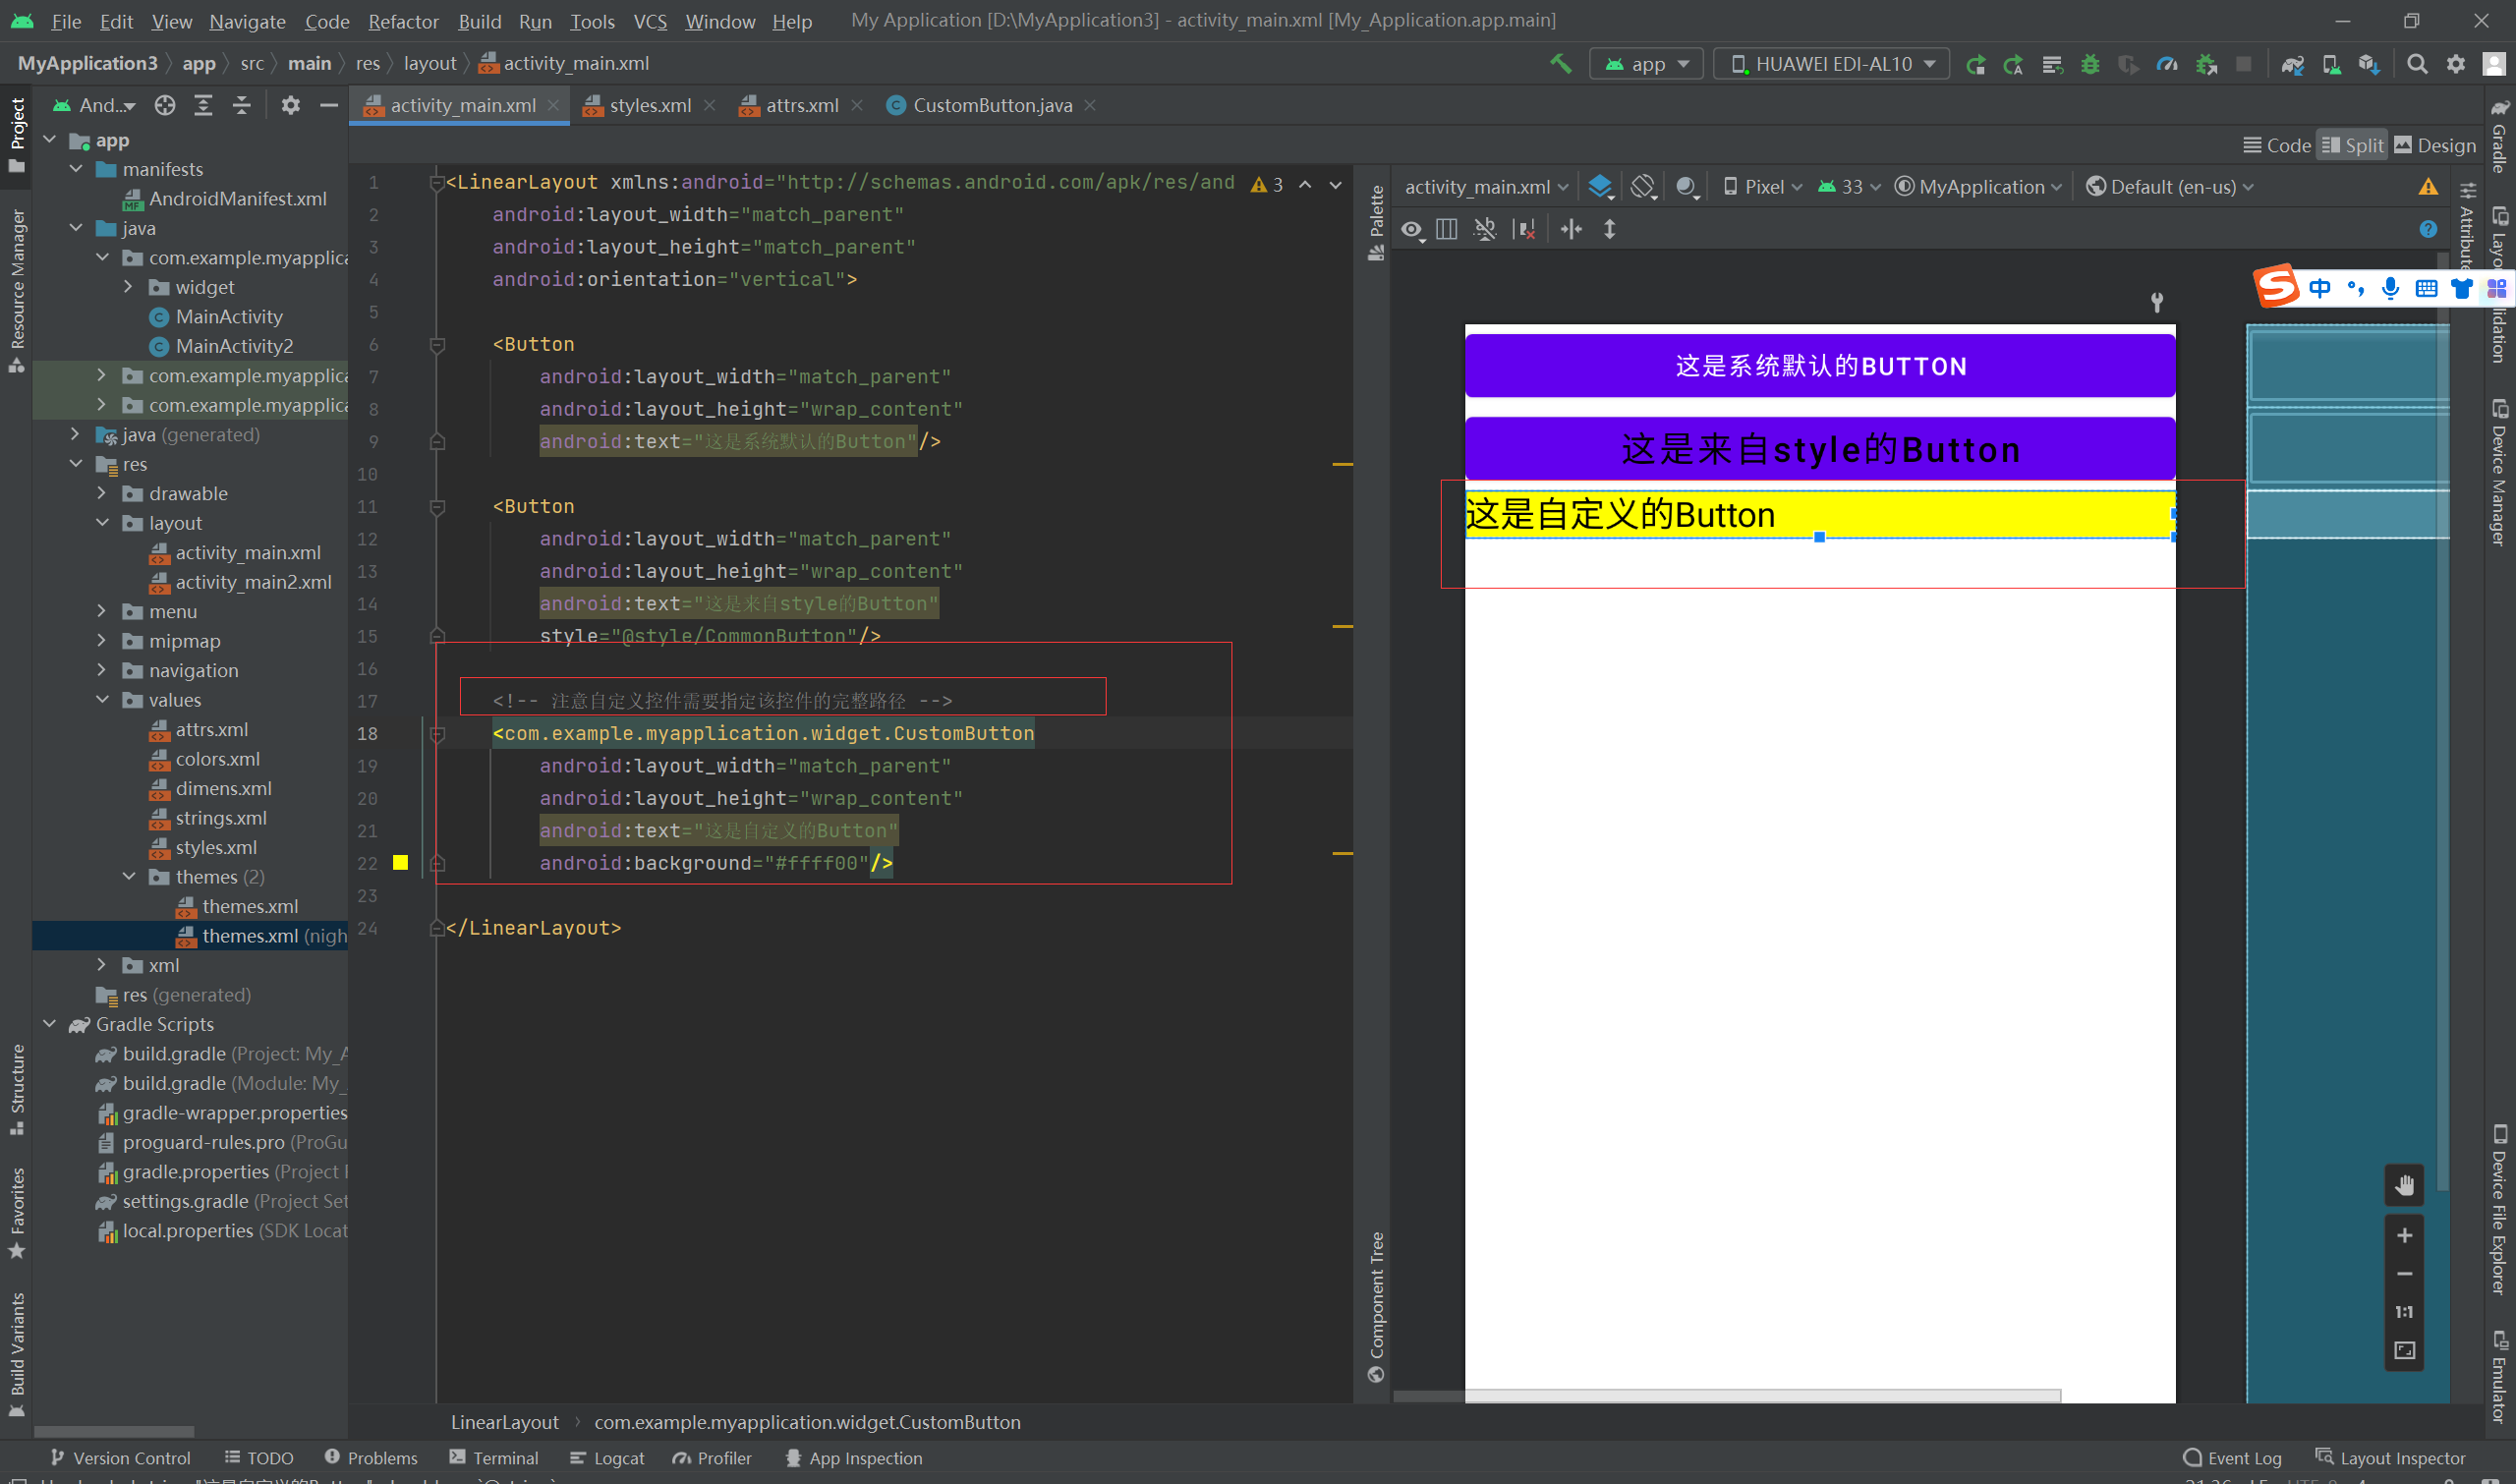Image resolution: width=2516 pixels, height=1484 pixels.
Task: Open the Layout Inspector
Action: pyautogui.click(x=2390, y=1458)
